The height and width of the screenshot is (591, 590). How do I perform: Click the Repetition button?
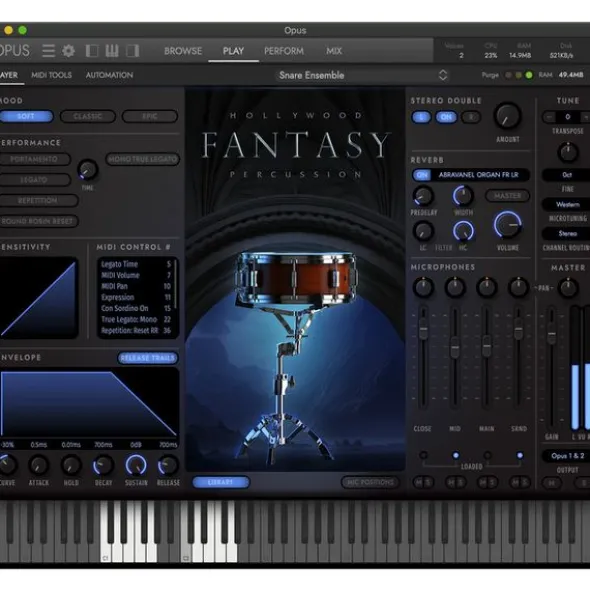pyautogui.click(x=38, y=201)
